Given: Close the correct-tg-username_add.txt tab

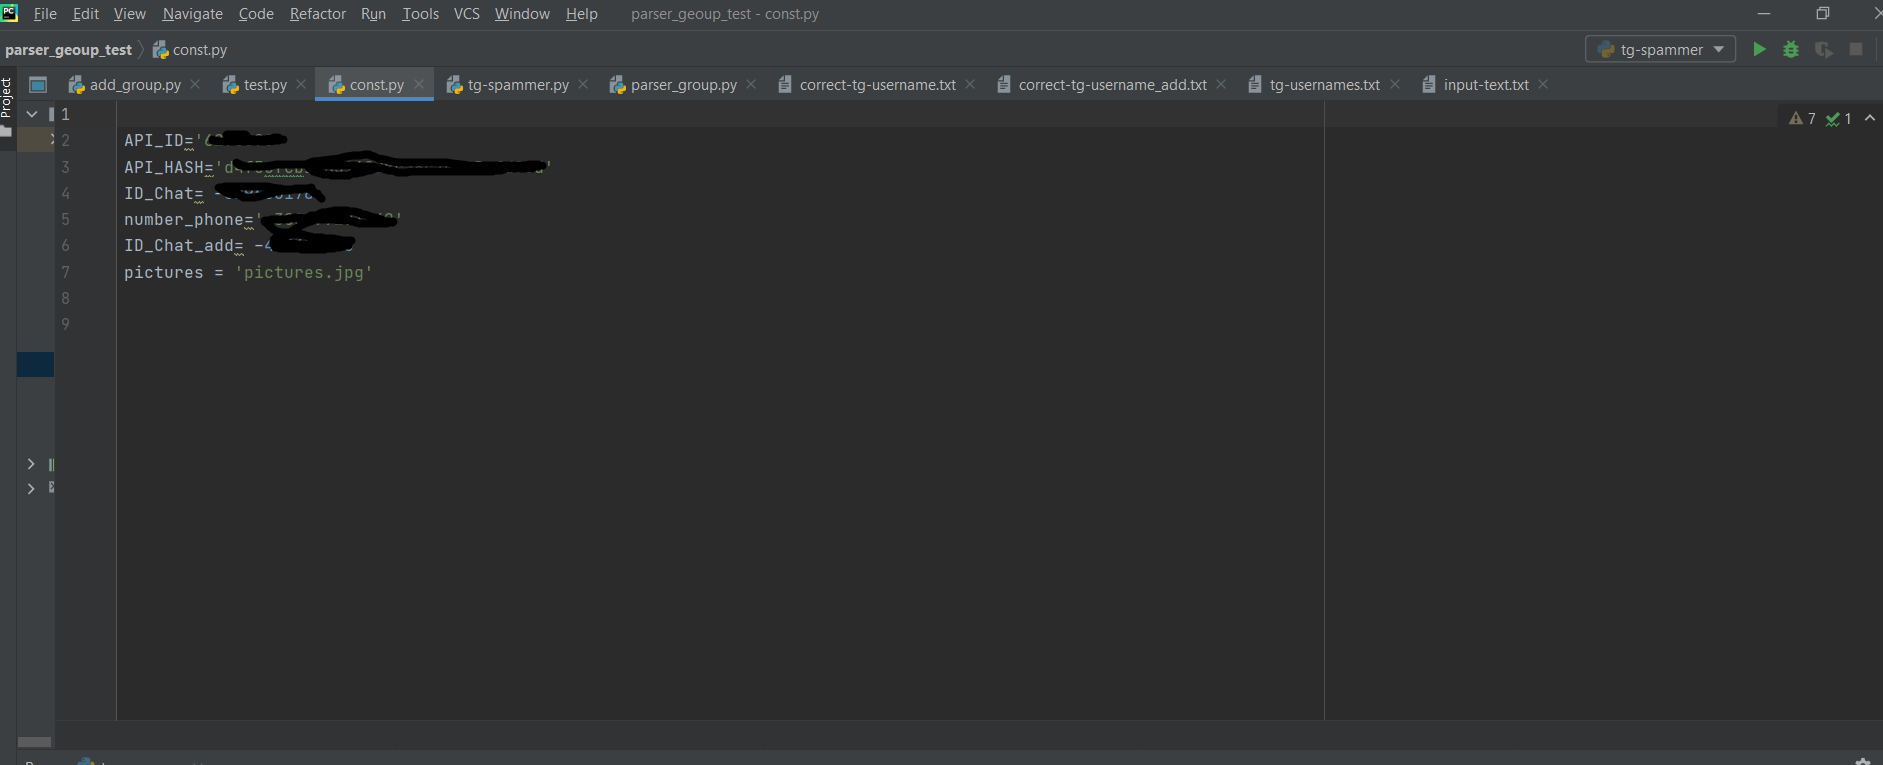Looking at the screenshot, I should 1221,84.
